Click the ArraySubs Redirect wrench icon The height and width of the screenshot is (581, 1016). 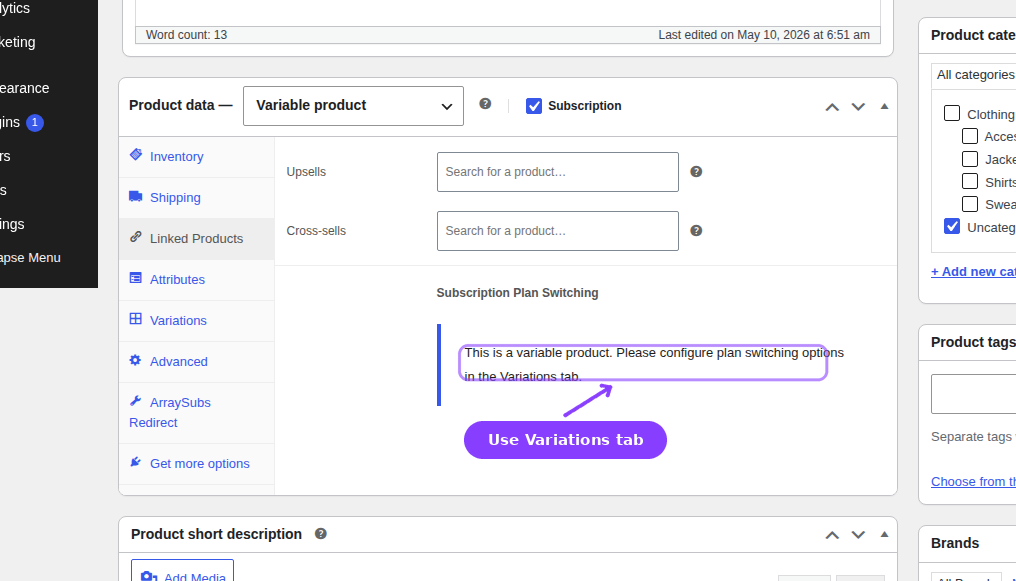click(135, 401)
